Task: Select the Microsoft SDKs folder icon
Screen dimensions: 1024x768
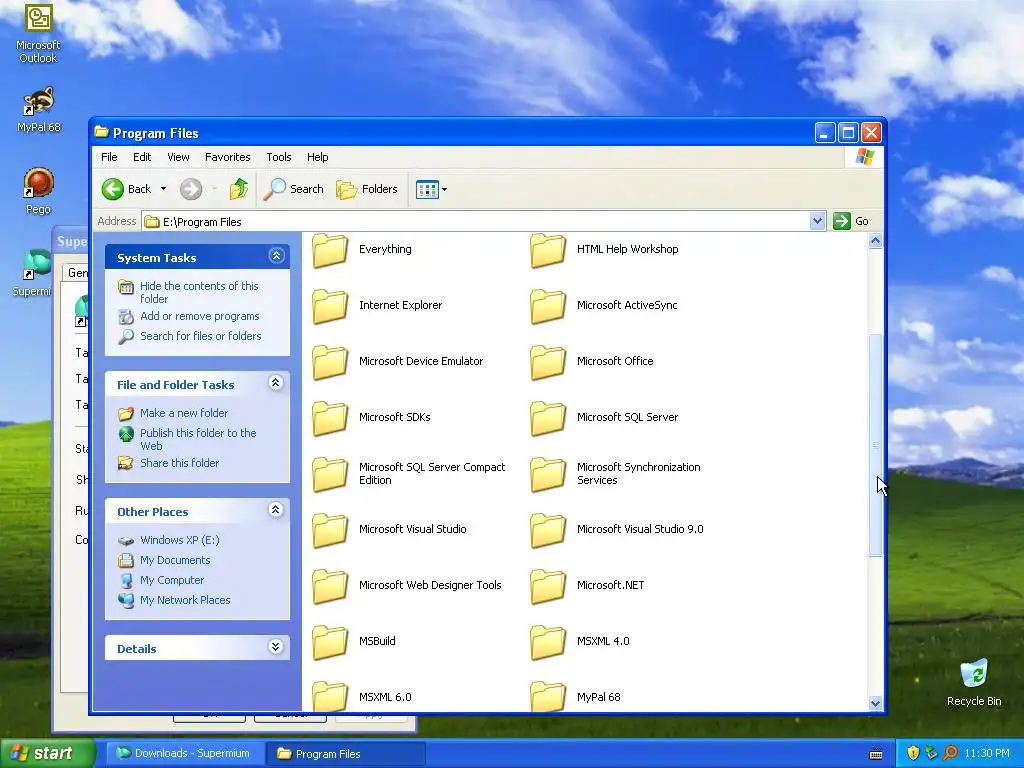Action: click(330, 419)
